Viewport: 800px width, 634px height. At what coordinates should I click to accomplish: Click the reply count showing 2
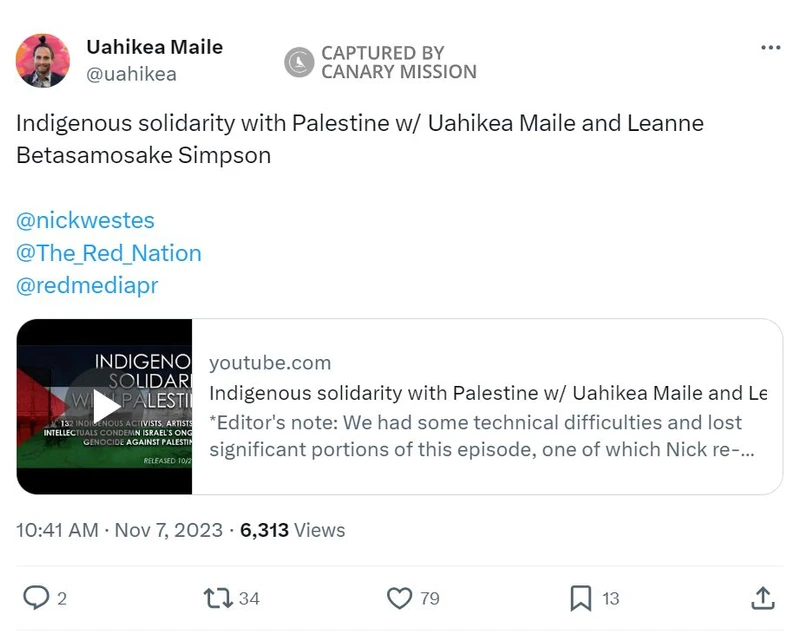(x=62, y=598)
